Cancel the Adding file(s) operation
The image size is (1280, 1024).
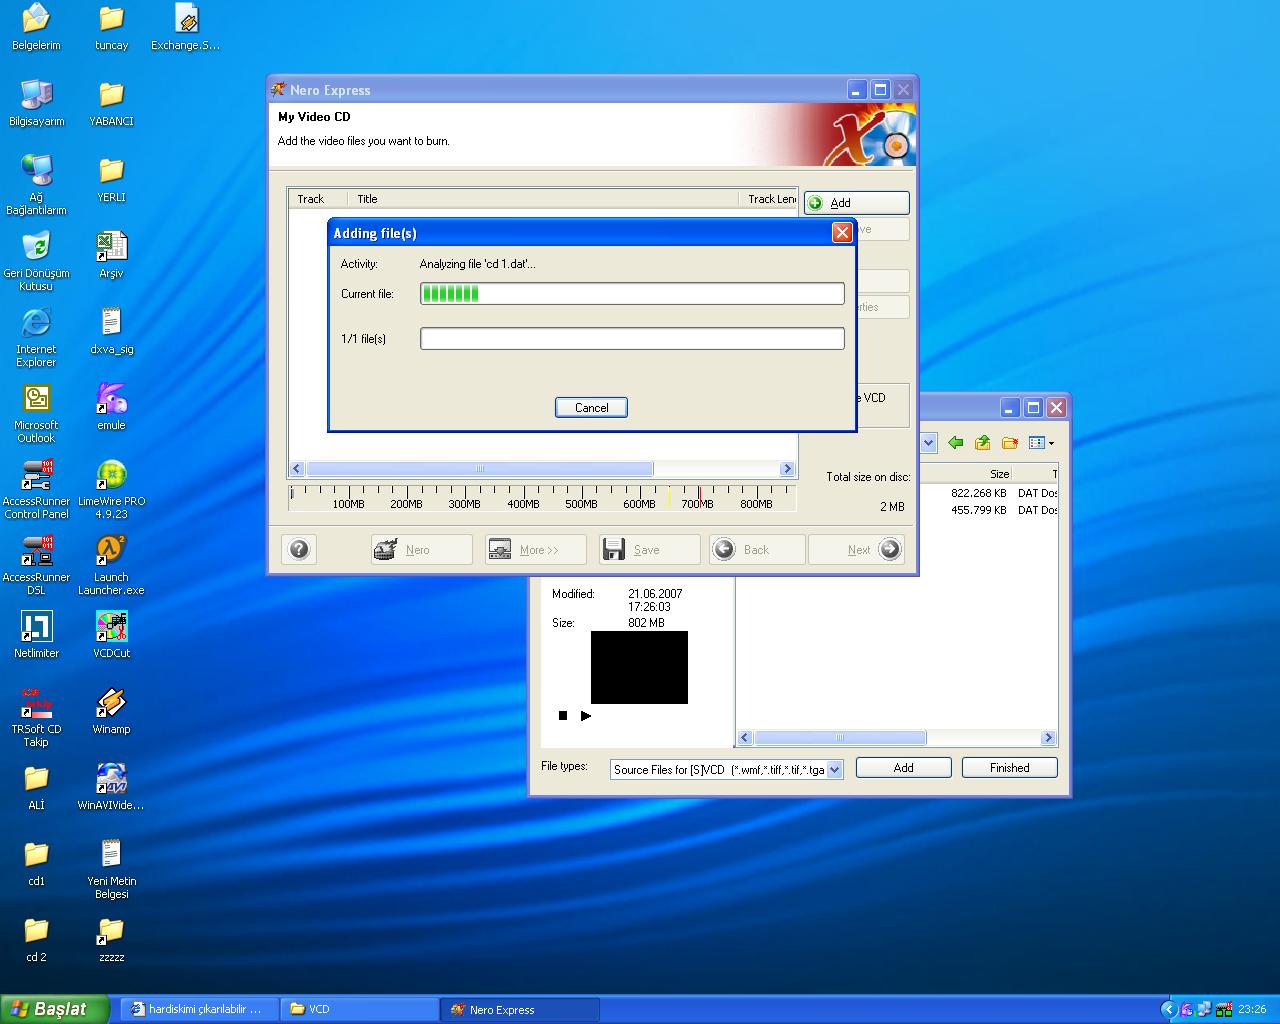591,407
